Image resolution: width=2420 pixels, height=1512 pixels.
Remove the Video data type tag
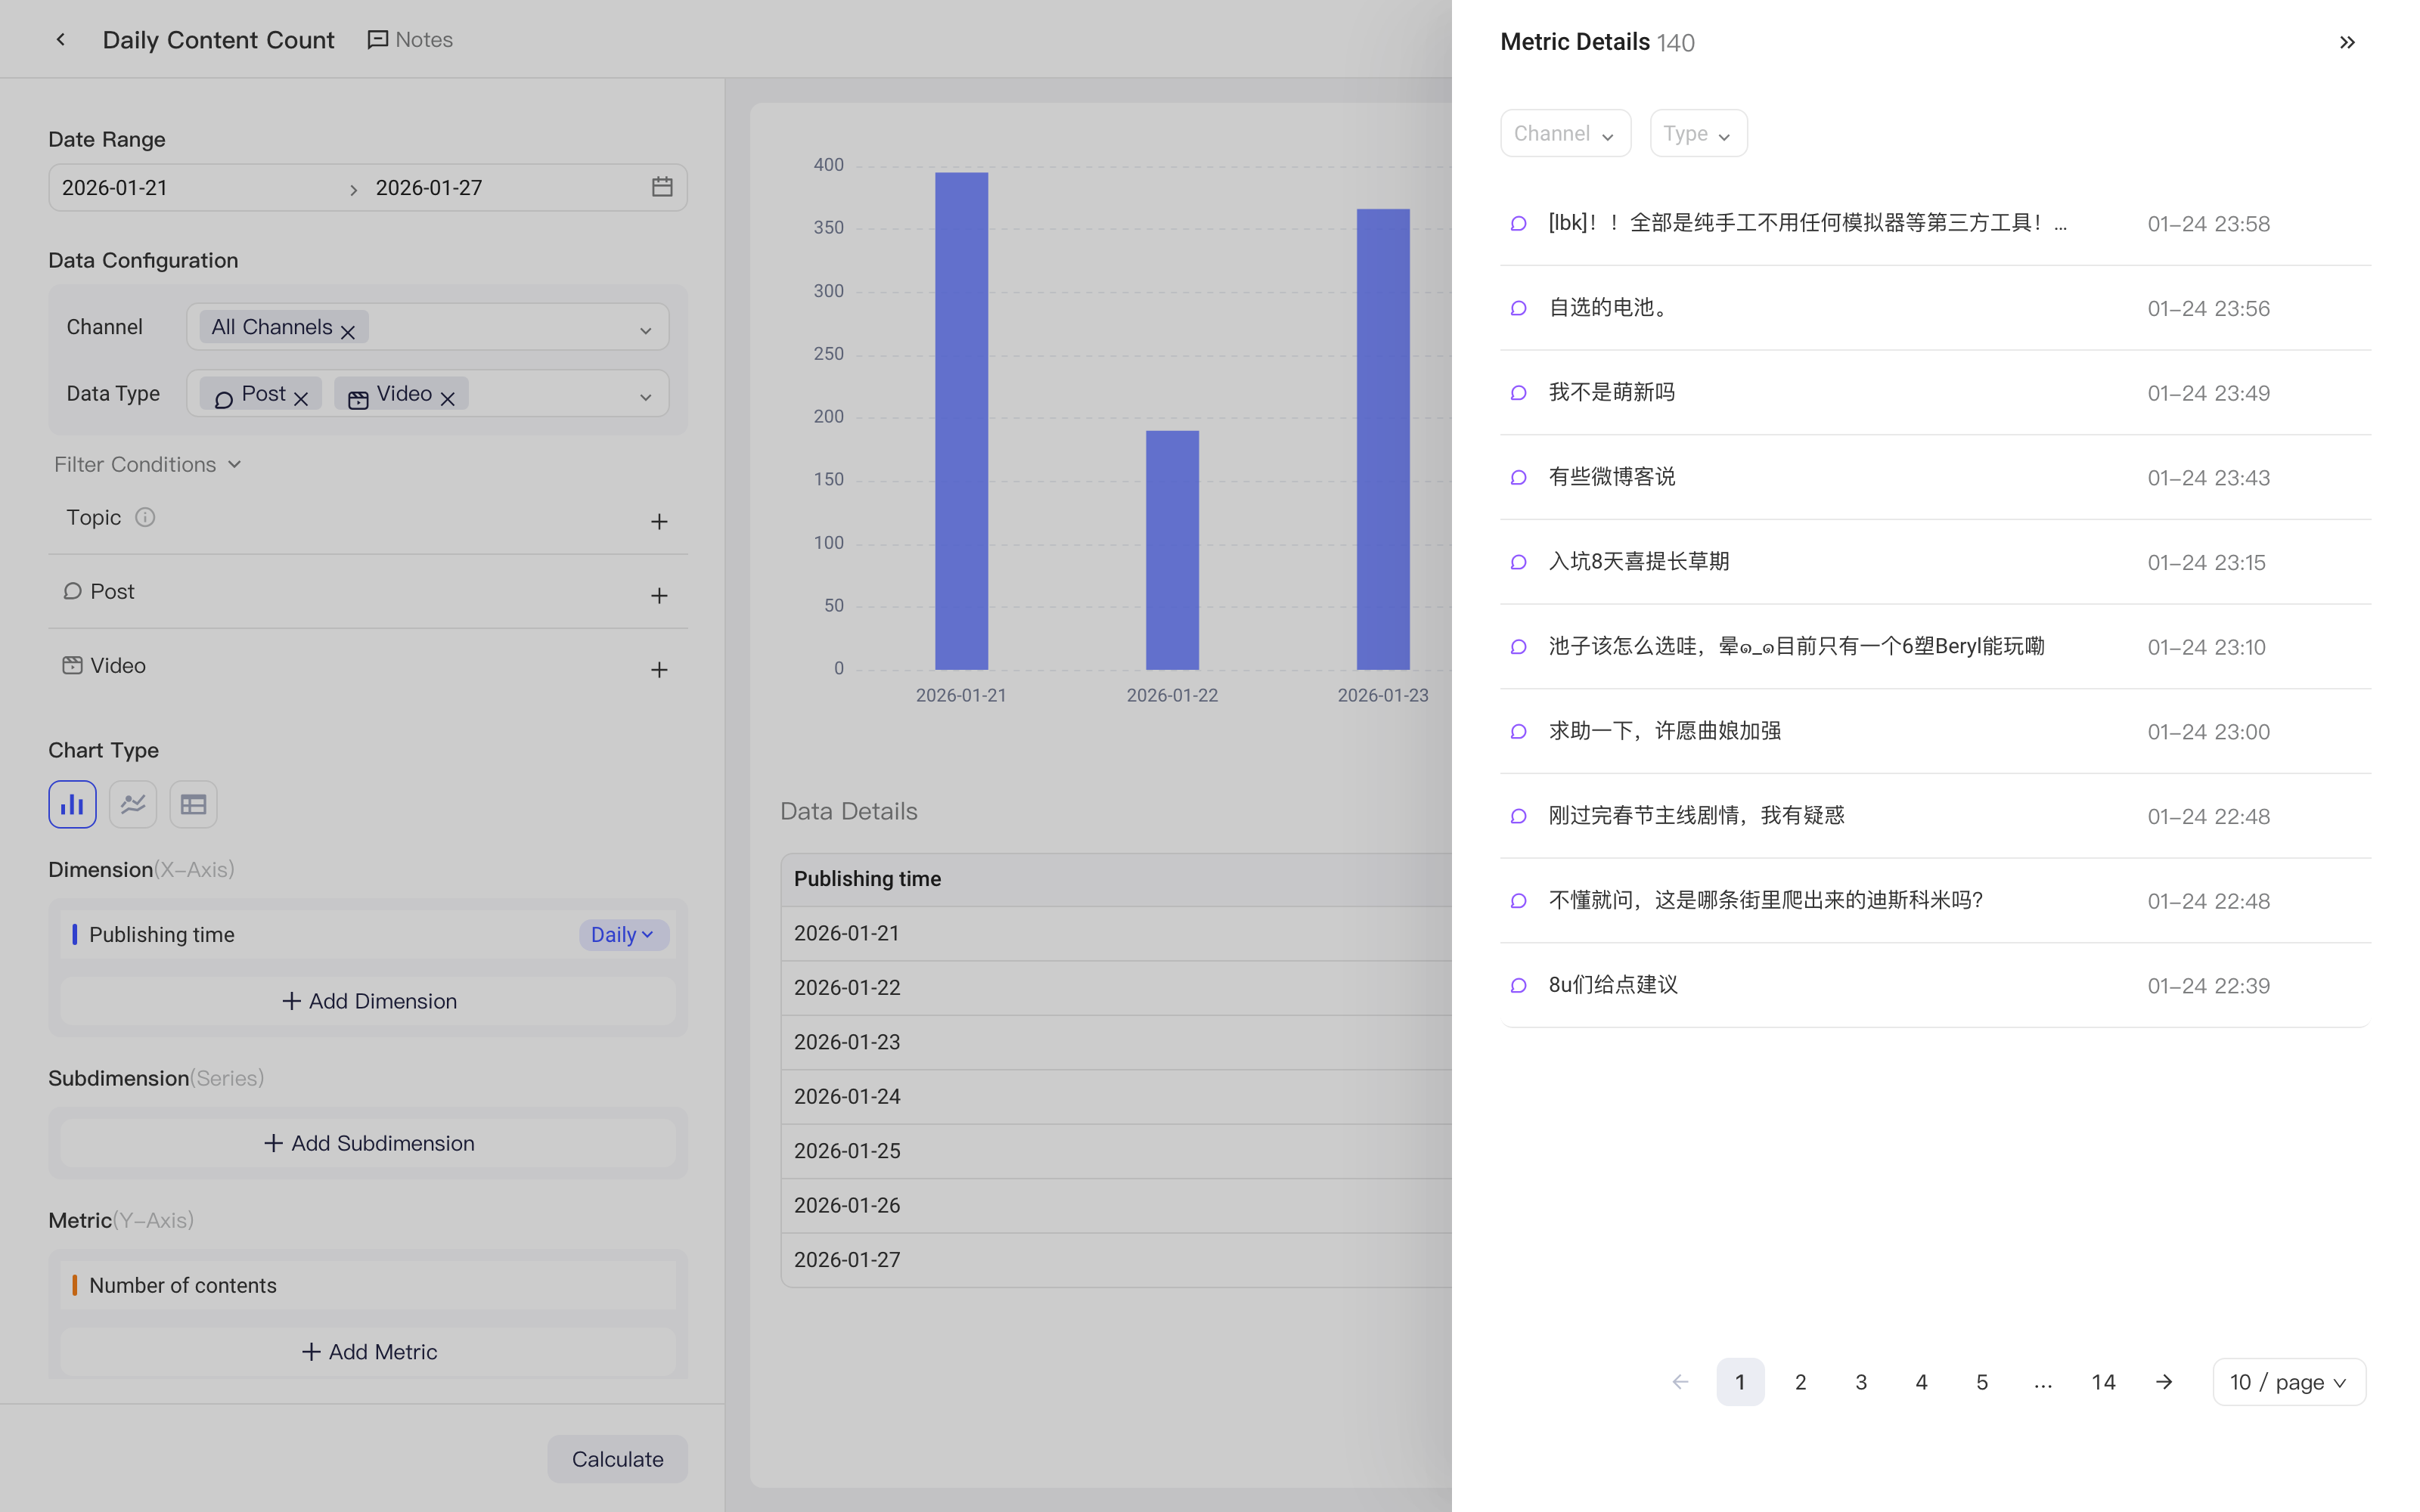[448, 398]
